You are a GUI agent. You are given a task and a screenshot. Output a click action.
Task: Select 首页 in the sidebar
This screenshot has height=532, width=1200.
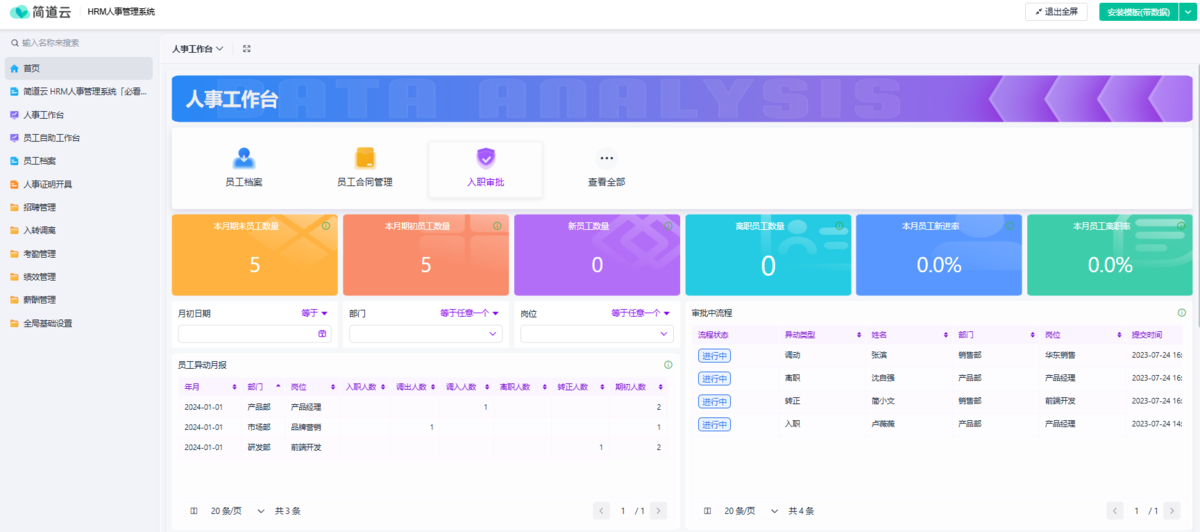click(x=79, y=68)
